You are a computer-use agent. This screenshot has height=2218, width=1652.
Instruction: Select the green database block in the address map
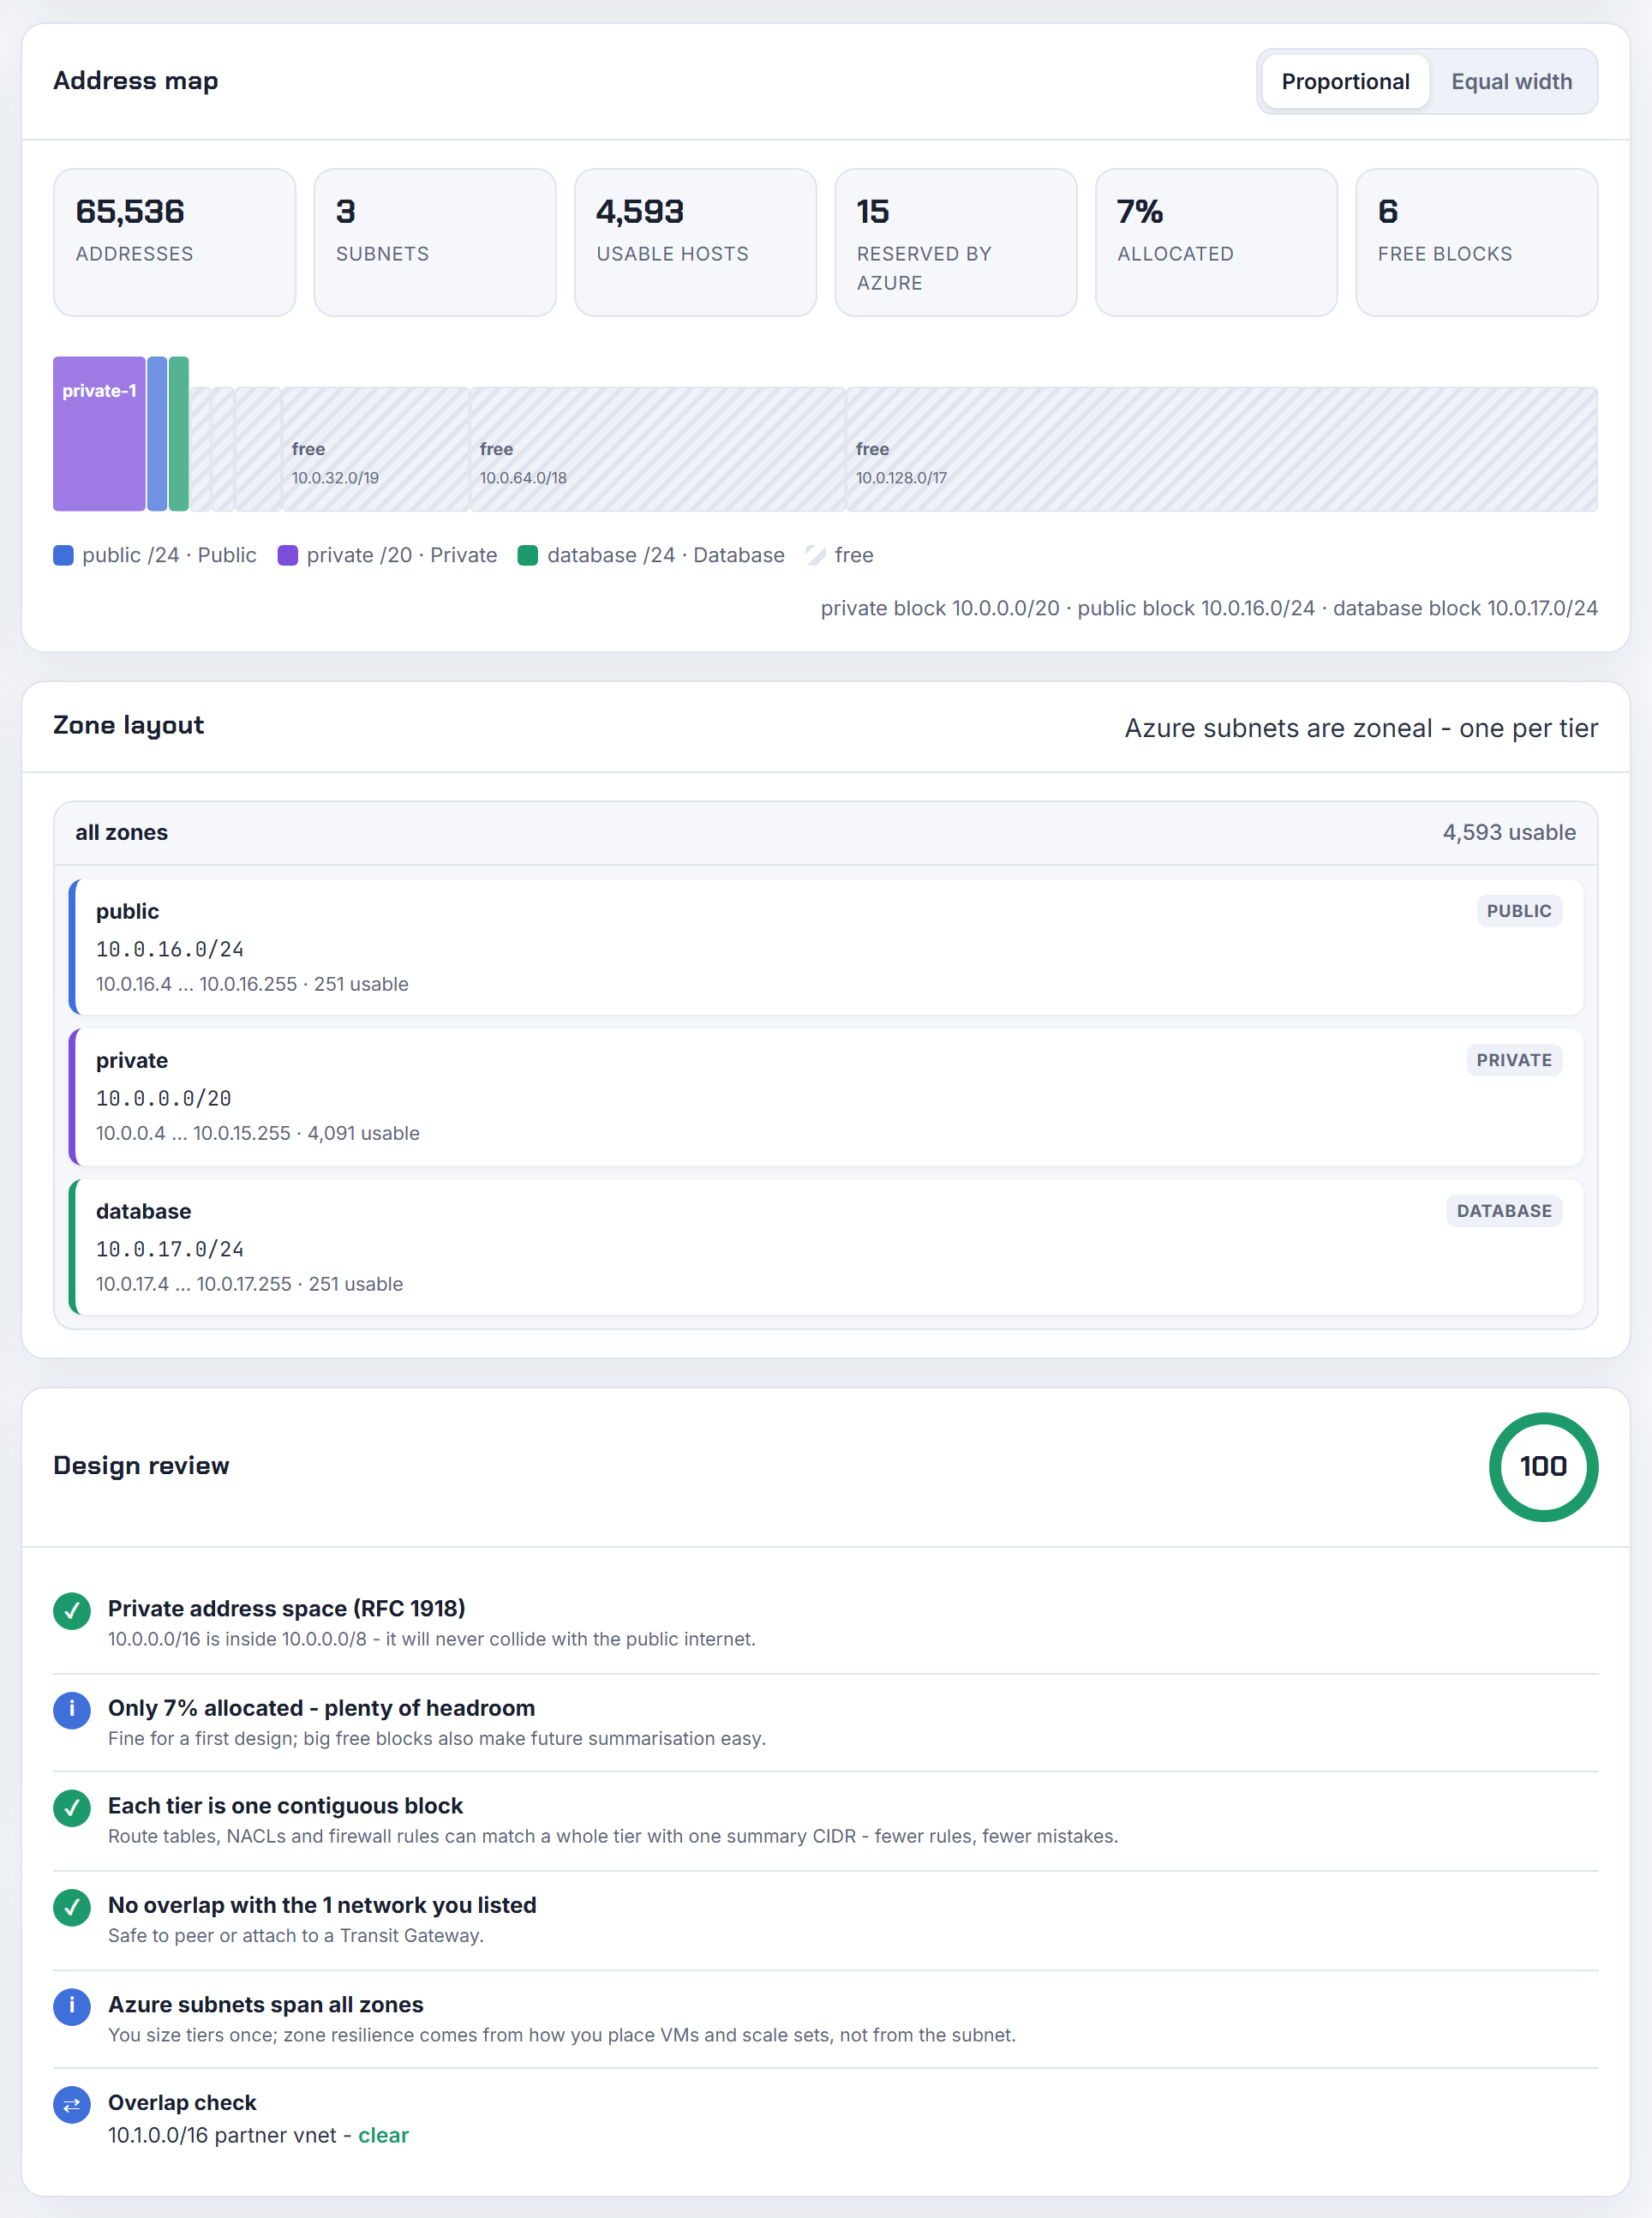click(179, 434)
